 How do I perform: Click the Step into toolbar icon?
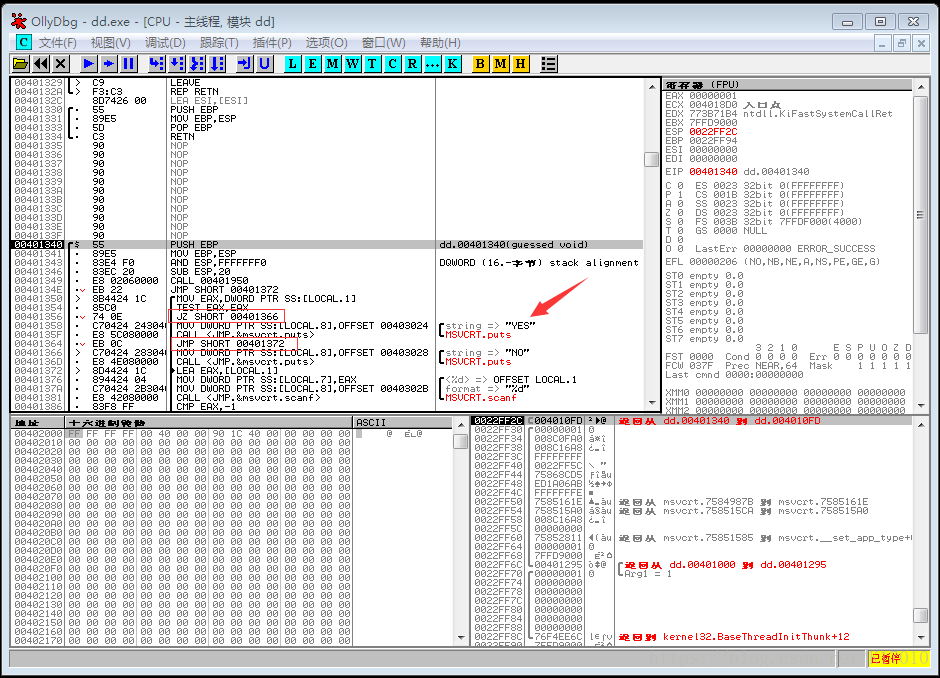(156, 64)
